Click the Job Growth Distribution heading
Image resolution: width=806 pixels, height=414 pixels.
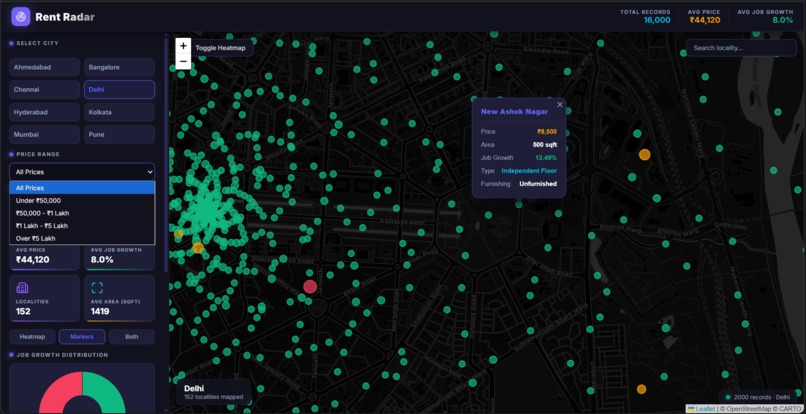pyautogui.click(x=62, y=355)
